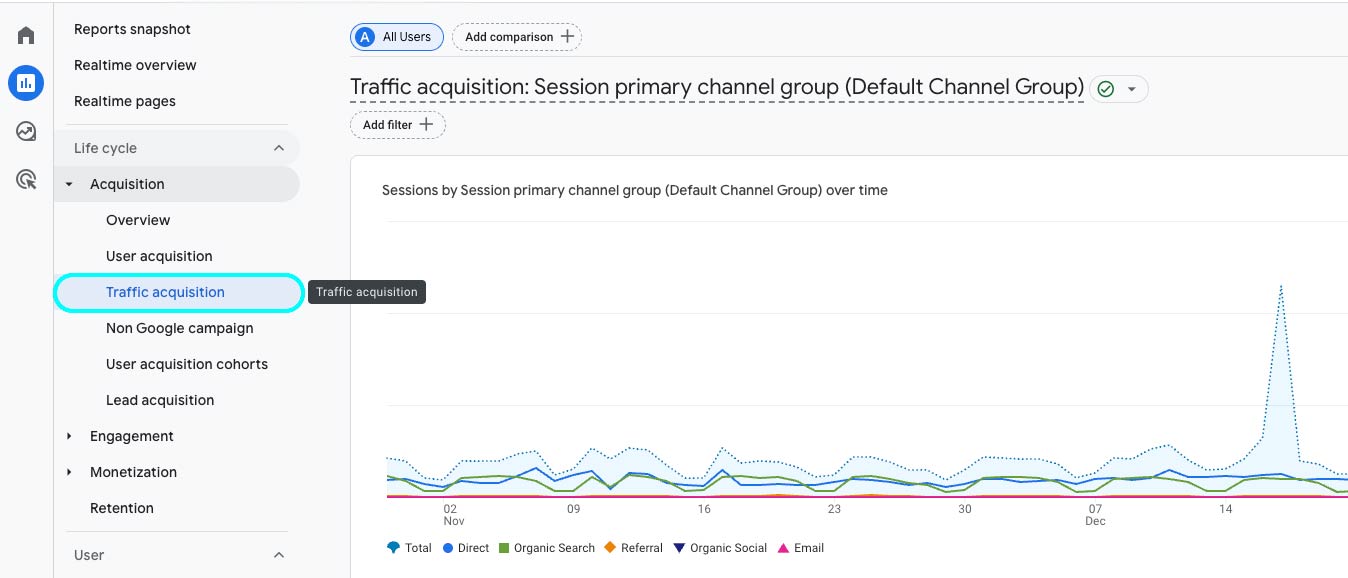Open the Explore icon in left rail

26,131
